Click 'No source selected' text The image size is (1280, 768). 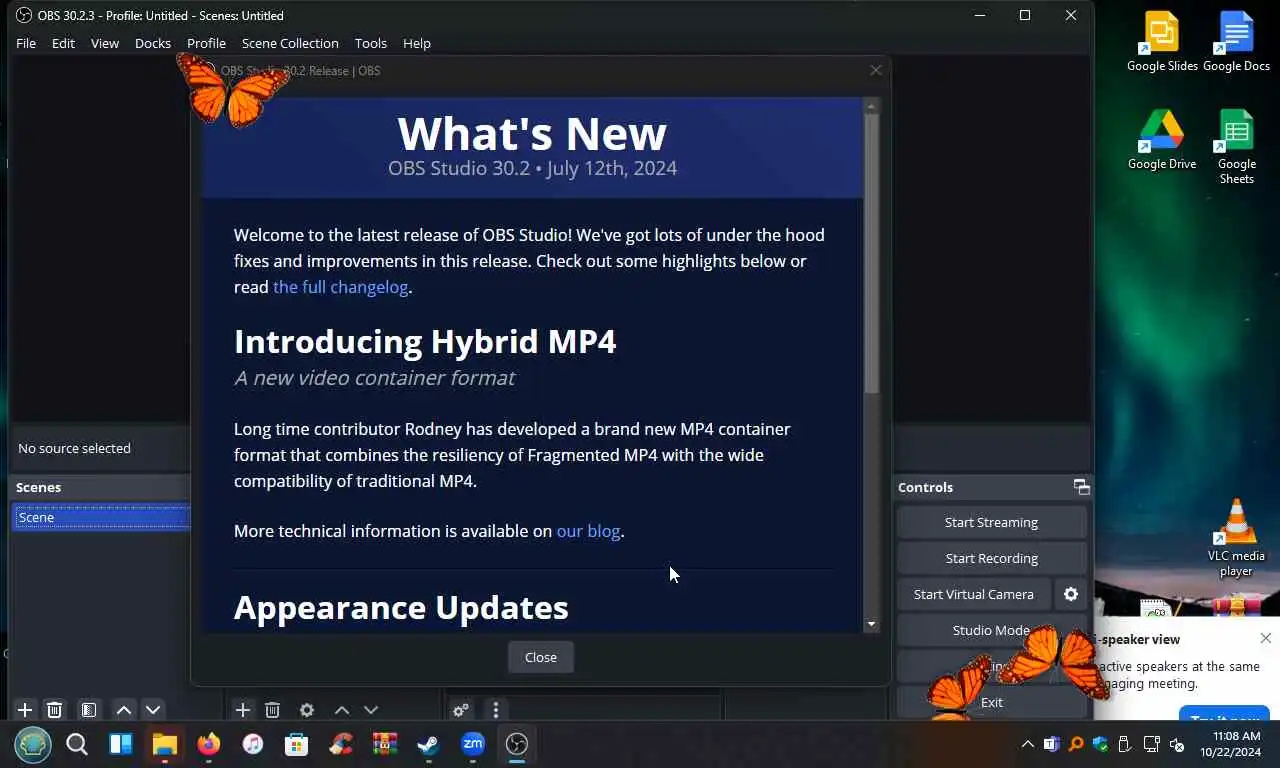click(x=74, y=448)
